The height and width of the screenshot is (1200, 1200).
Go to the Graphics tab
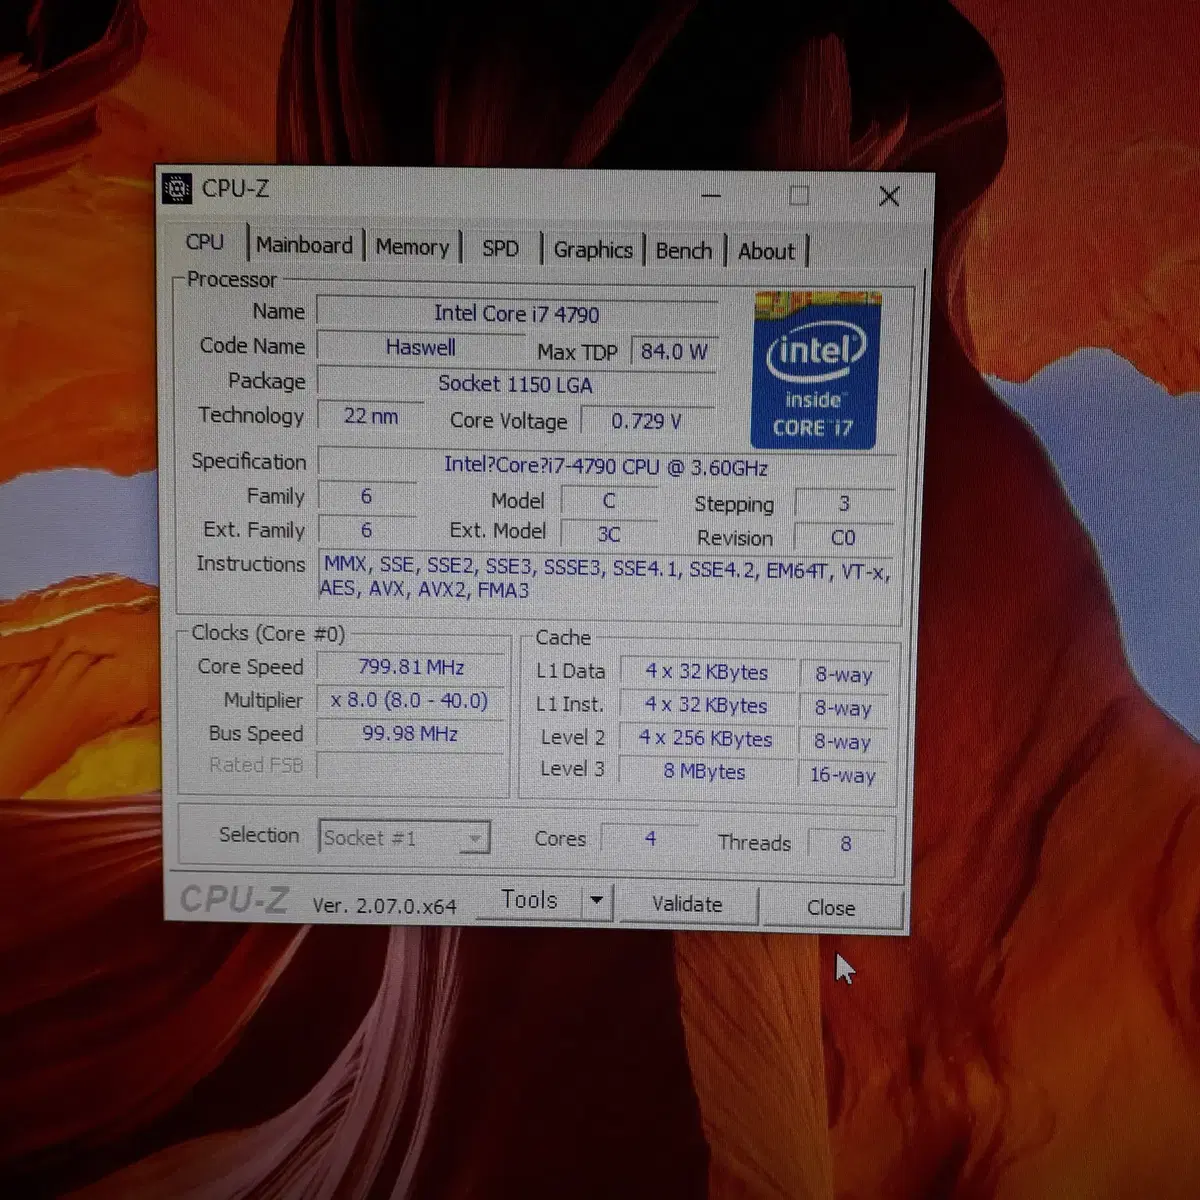[x=593, y=250]
